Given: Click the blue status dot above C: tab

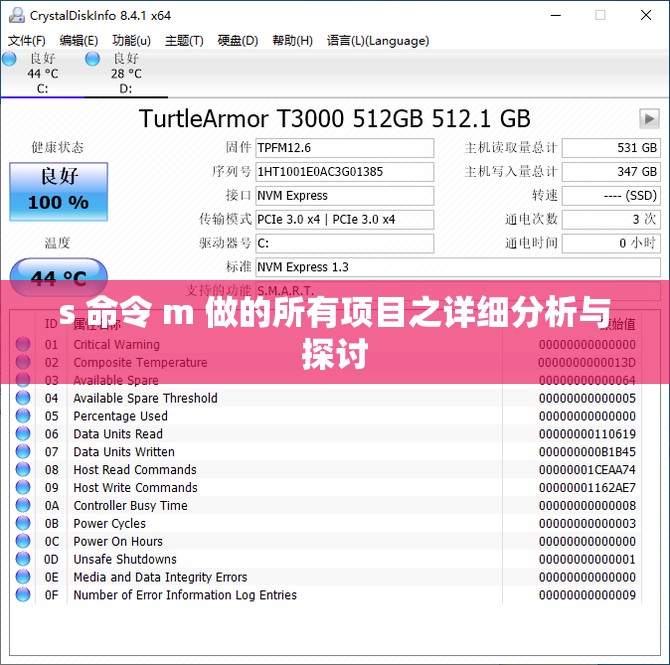Looking at the screenshot, I should [x=9, y=59].
